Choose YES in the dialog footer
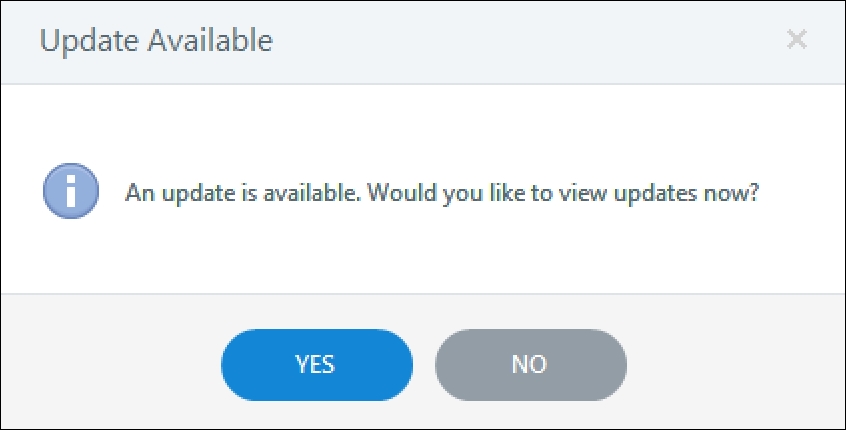 tap(317, 365)
